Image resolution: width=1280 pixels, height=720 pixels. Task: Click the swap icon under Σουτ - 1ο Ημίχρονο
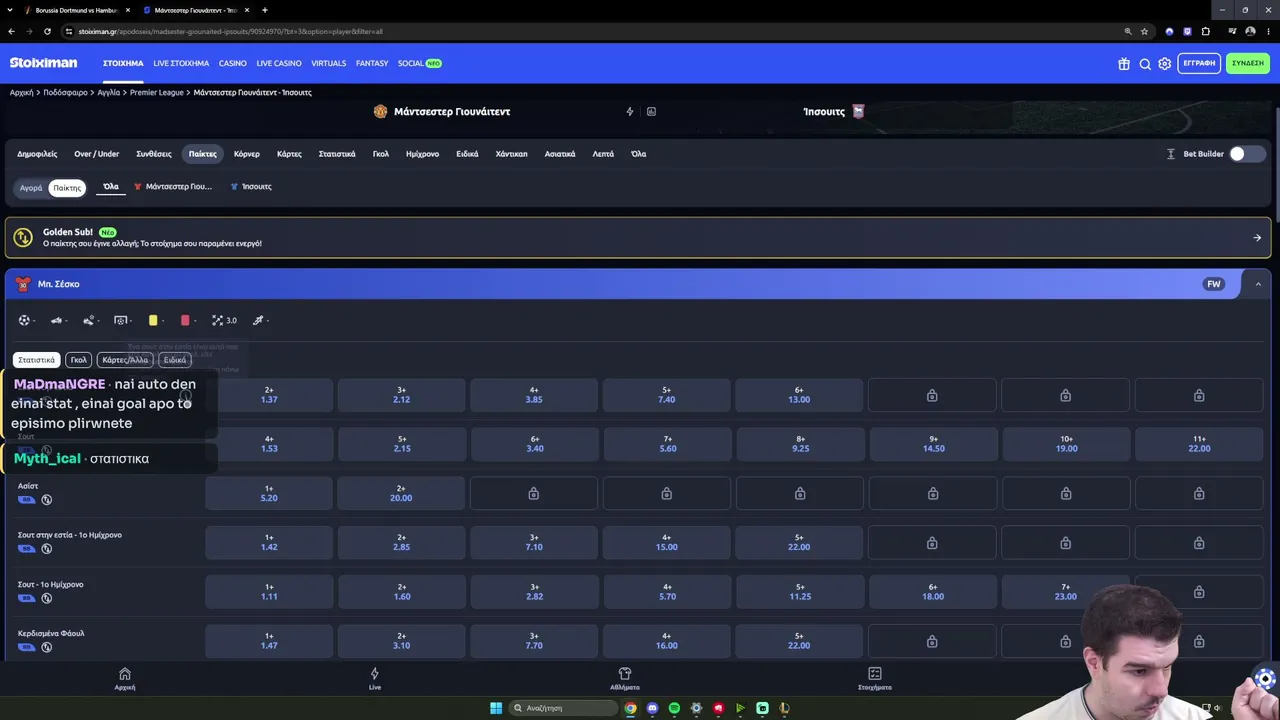[47, 598]
